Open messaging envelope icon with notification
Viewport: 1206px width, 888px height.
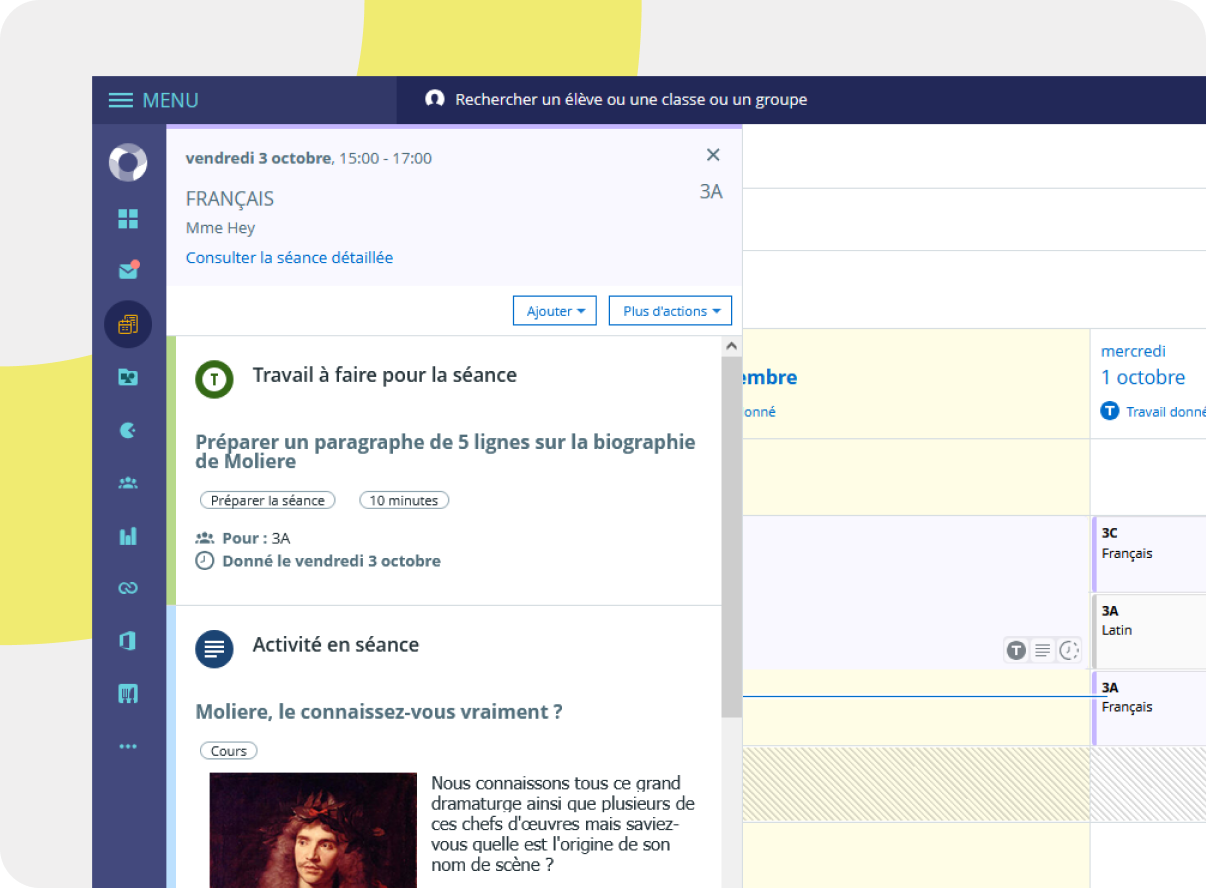point(128,271)
